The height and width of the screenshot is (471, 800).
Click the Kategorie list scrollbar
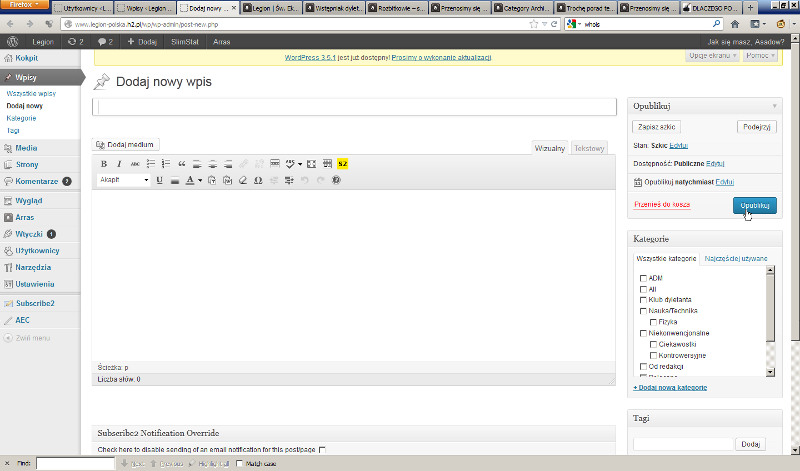(770, 320)
